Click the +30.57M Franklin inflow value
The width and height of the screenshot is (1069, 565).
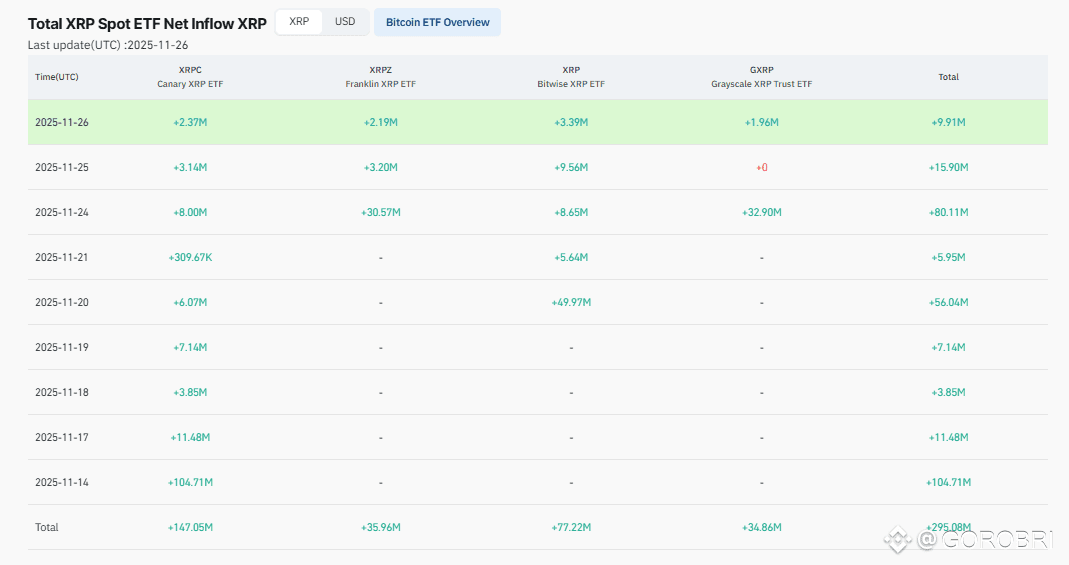pos(380,212)
